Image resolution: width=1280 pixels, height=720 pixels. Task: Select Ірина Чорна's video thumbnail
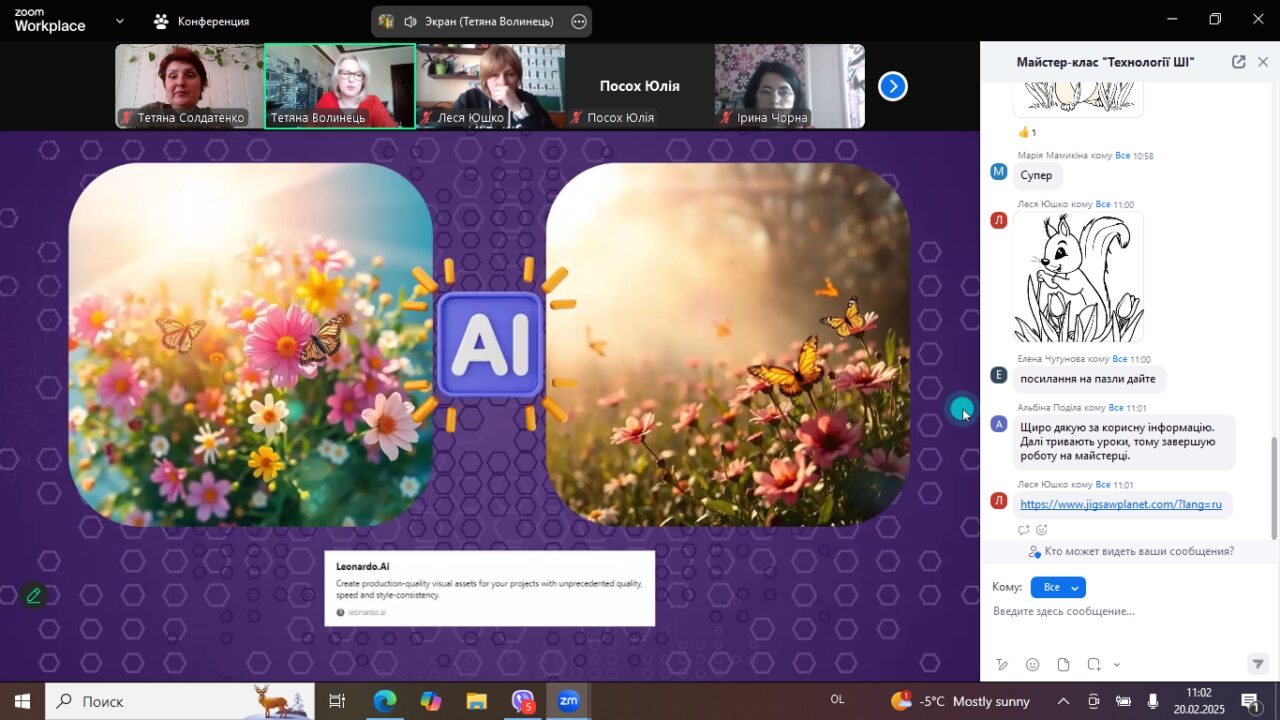point(790,86)
